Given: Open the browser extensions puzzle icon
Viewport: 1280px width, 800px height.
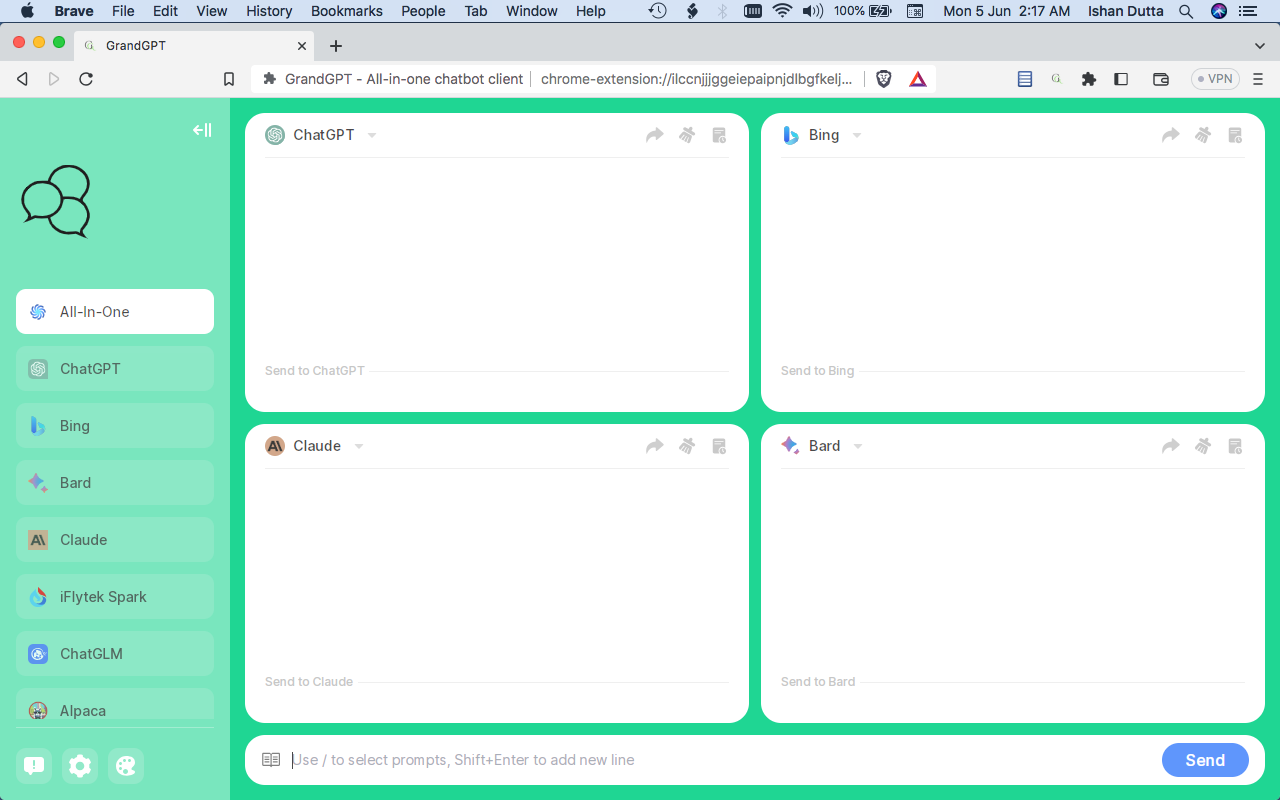Looking at the screenshot, I should [x=1089, y=79].
